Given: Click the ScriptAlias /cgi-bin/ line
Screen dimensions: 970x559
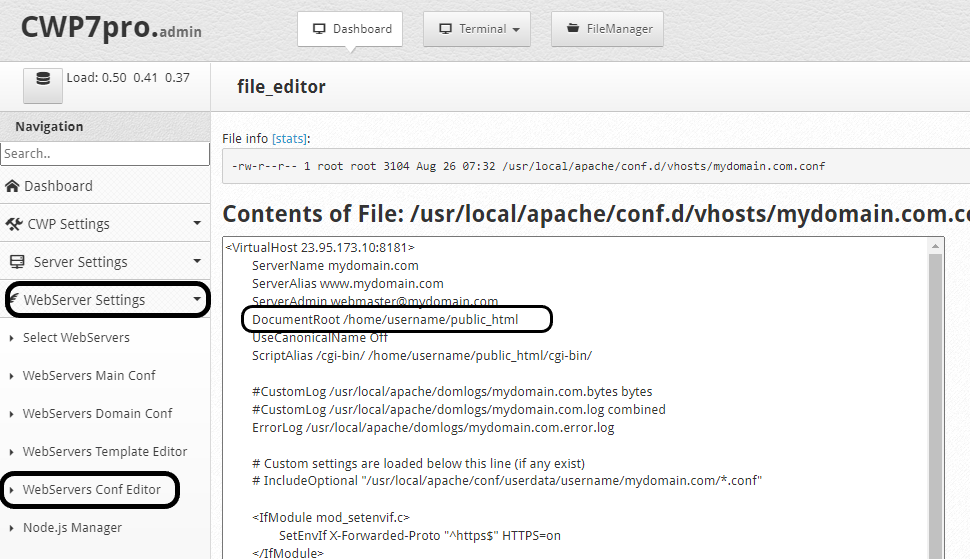Looking at the screenshot, I should (422, 356).
